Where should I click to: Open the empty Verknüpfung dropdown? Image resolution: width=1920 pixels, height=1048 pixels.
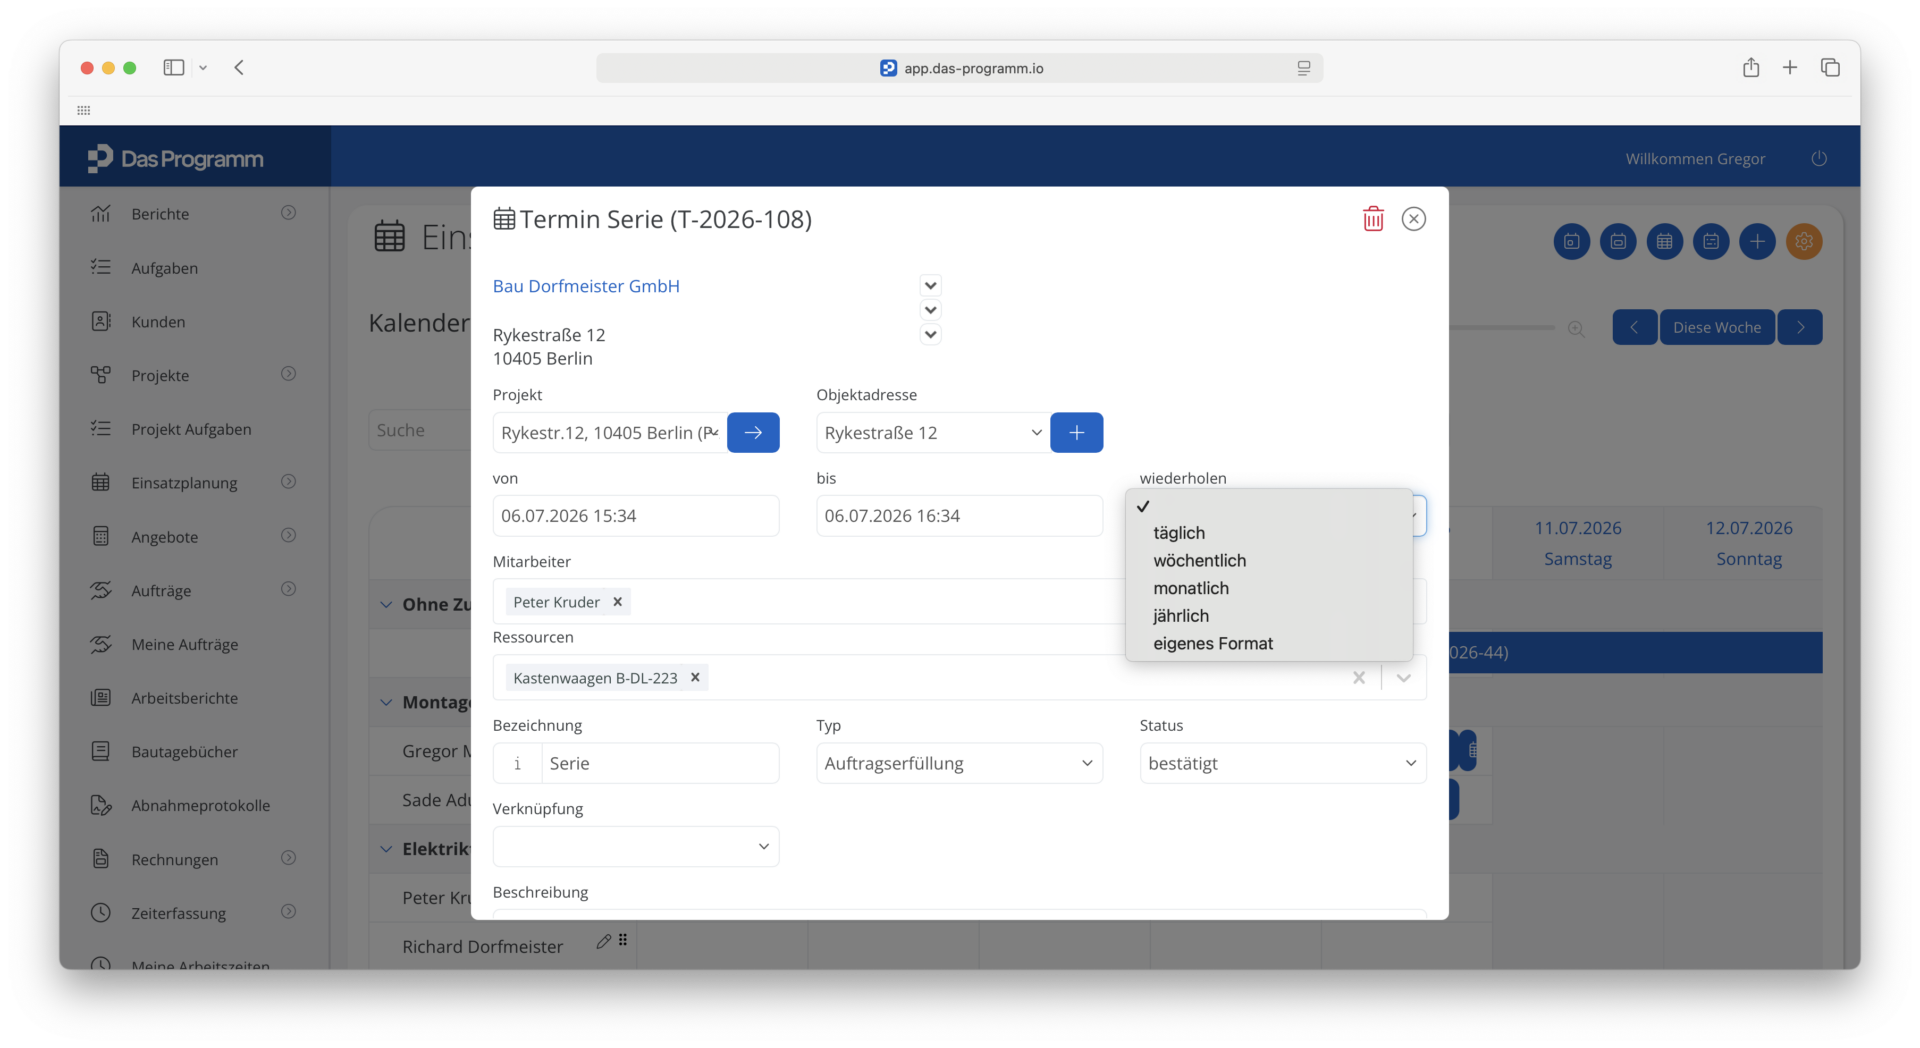636,847
